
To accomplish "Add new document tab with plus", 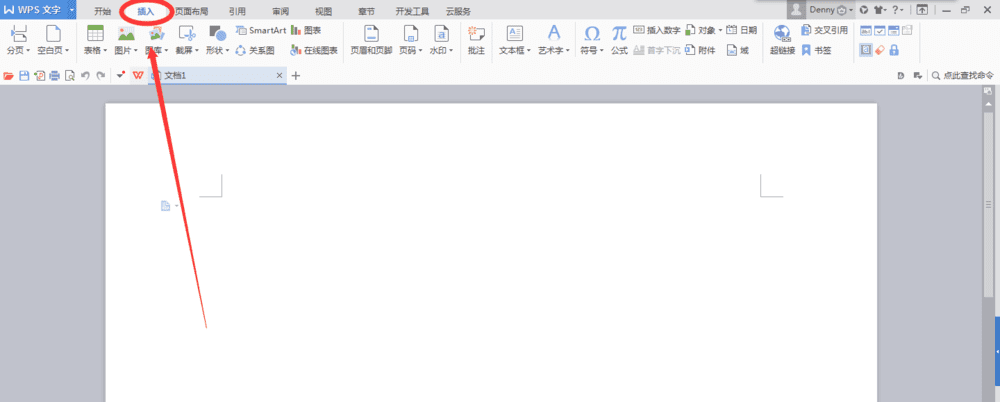I will click(x=295, y=75).
